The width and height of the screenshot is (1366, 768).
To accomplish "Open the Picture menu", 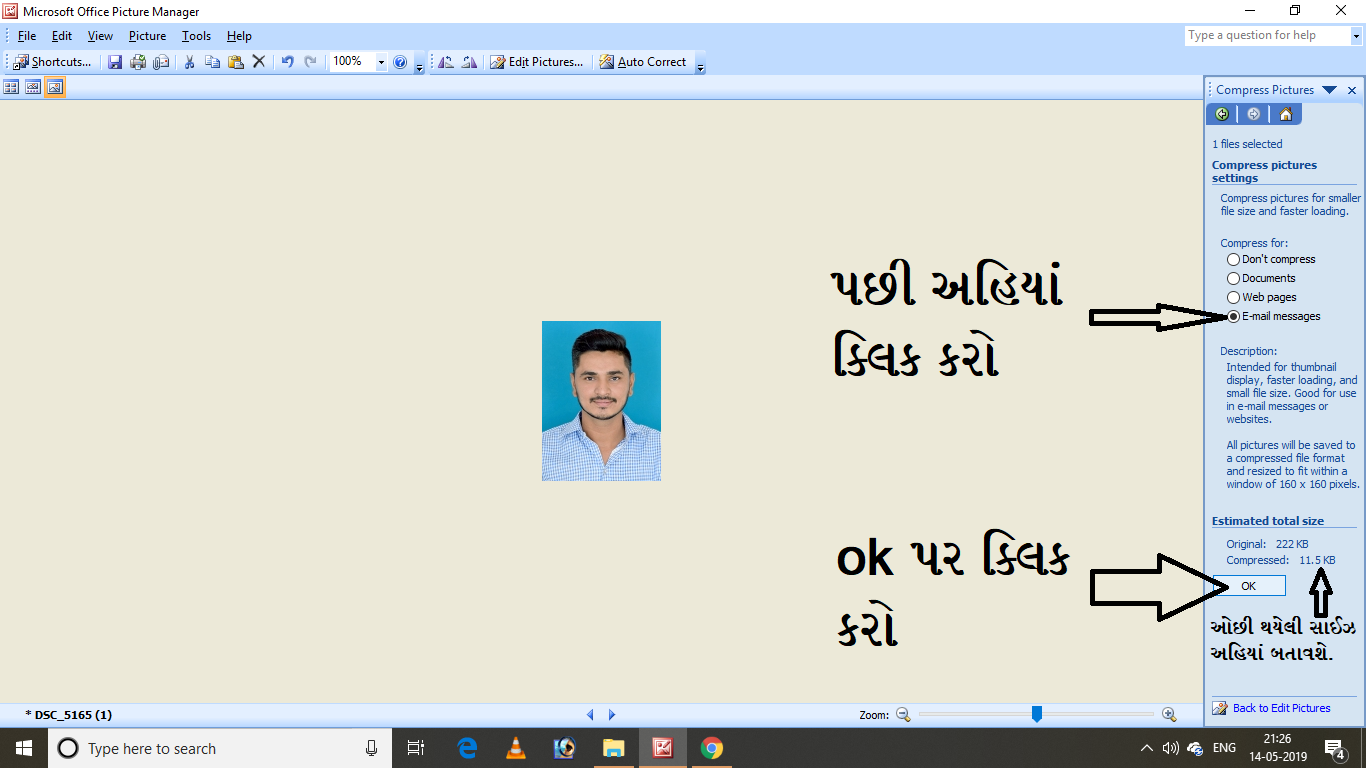I will point(147,35).
